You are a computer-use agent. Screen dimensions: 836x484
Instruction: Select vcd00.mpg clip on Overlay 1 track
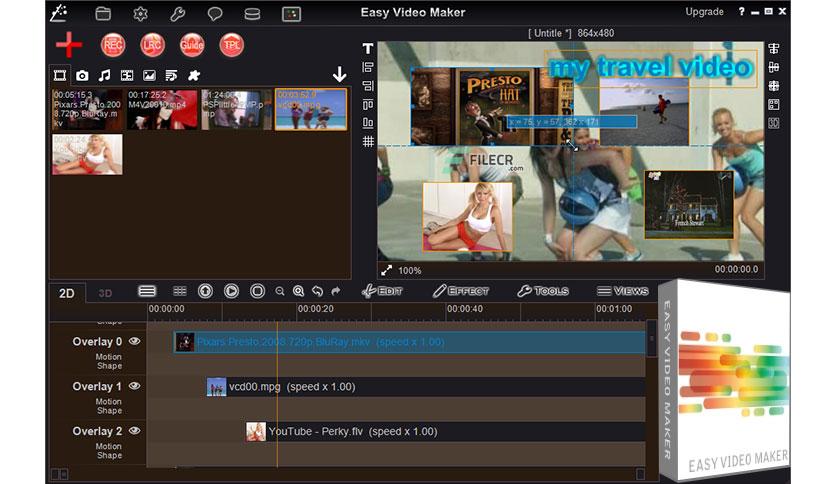coord(425,387)
